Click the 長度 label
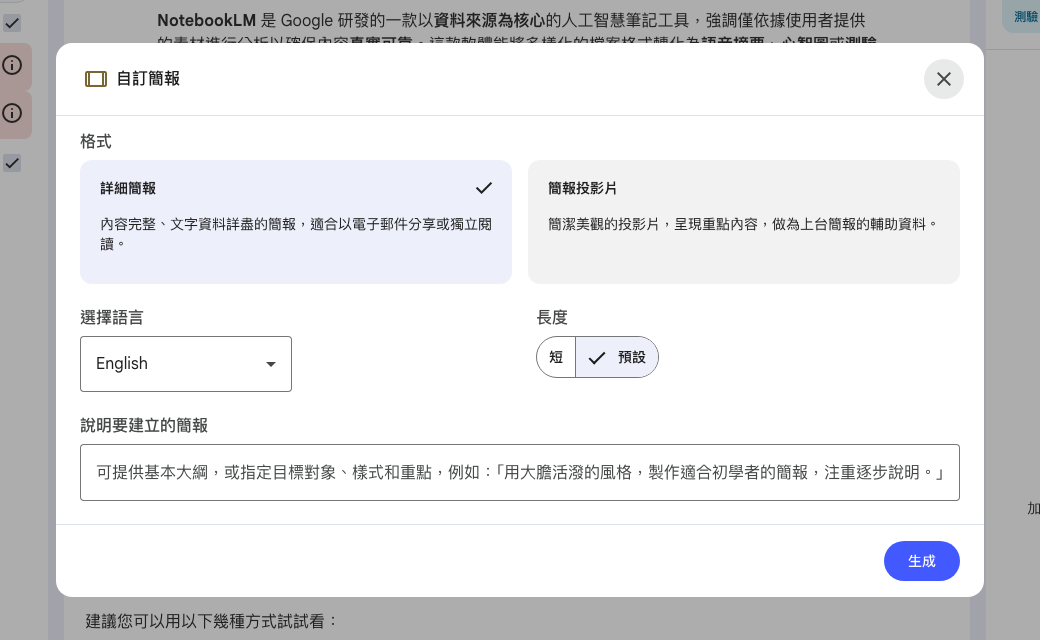The height and width of the screenshot is (640, 1040). 552,318
